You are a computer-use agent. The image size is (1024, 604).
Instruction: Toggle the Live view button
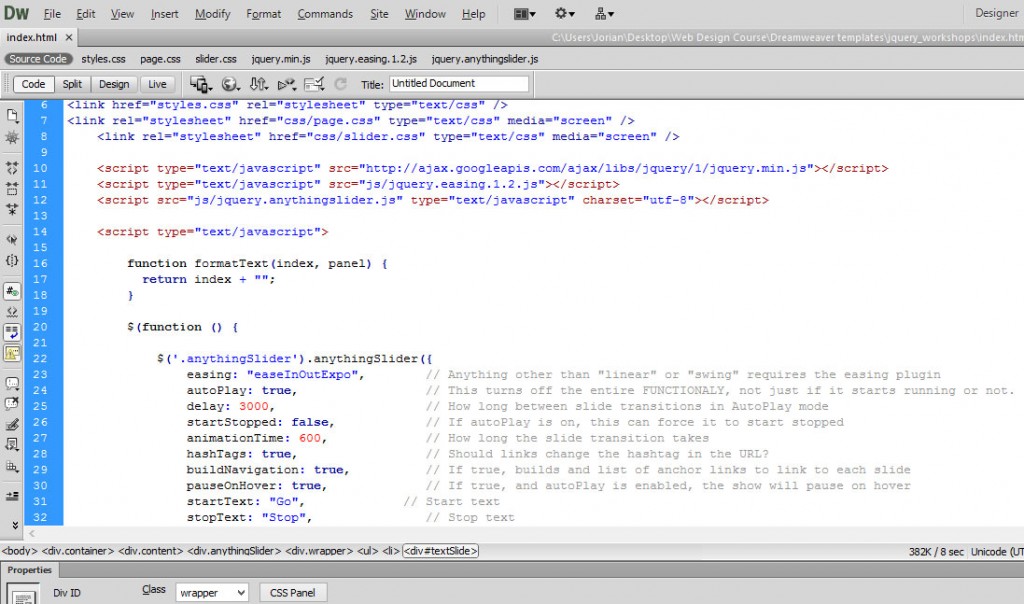(158, 84)
